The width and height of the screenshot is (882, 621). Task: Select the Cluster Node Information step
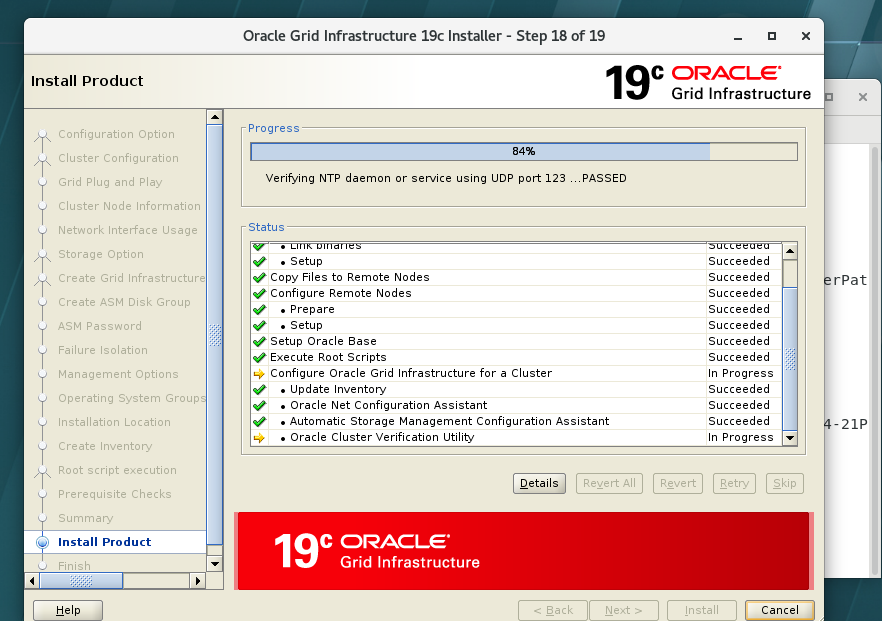coord(129,206)
